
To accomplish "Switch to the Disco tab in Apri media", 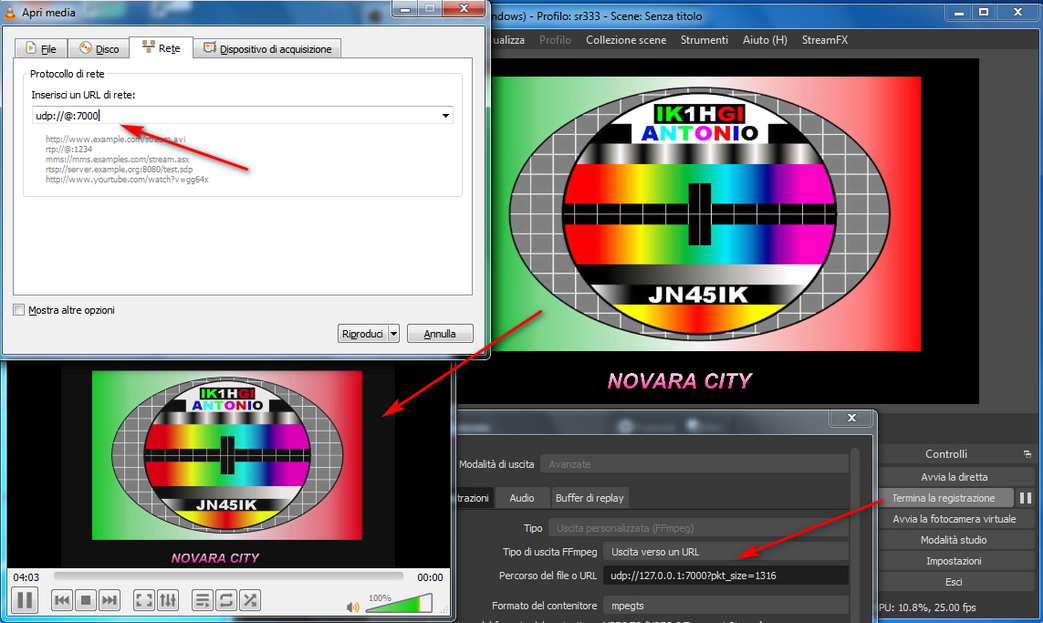I will click(x=99, y=49).
